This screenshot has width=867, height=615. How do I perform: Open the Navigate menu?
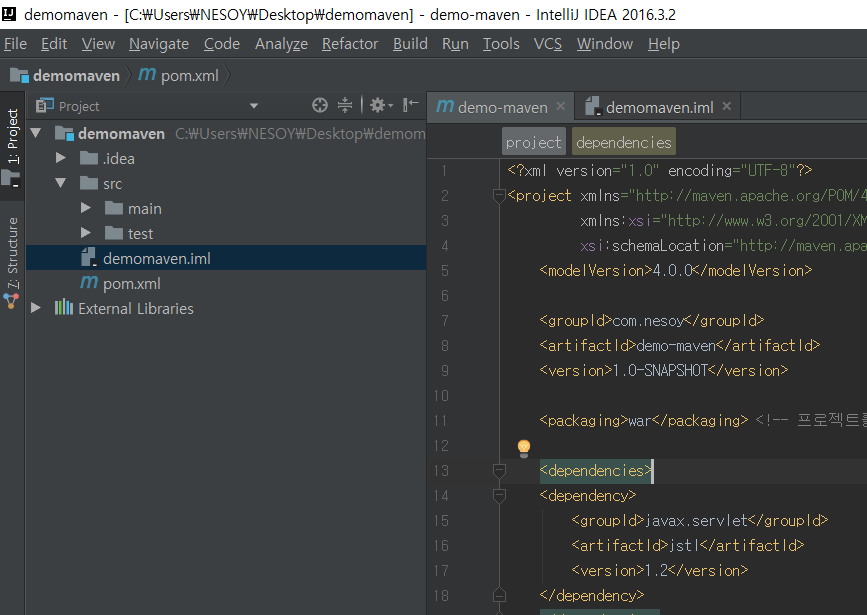pyautogui.click(x=159, y=44)
